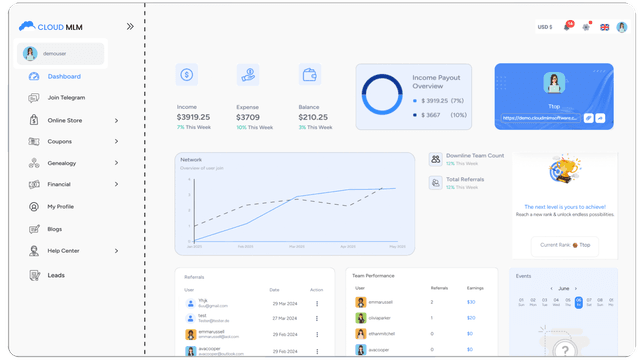The image size is (640, 360).
Task: Expand Coupons submenu chevron
Action: (116, 141)
